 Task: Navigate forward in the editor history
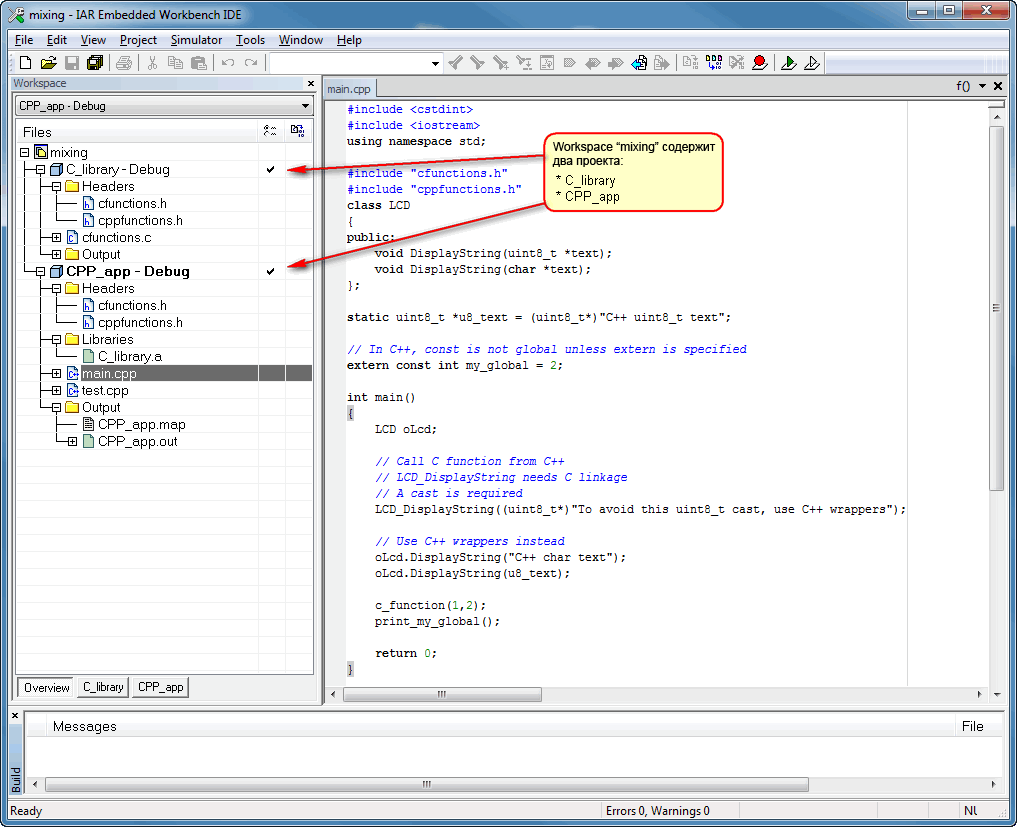[662, 63]
